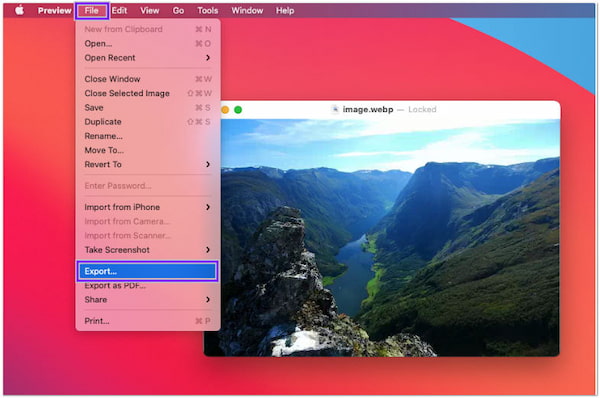The image size is (600, 398).
Task: Click the image.webp window title
Action: pos(368,109)
